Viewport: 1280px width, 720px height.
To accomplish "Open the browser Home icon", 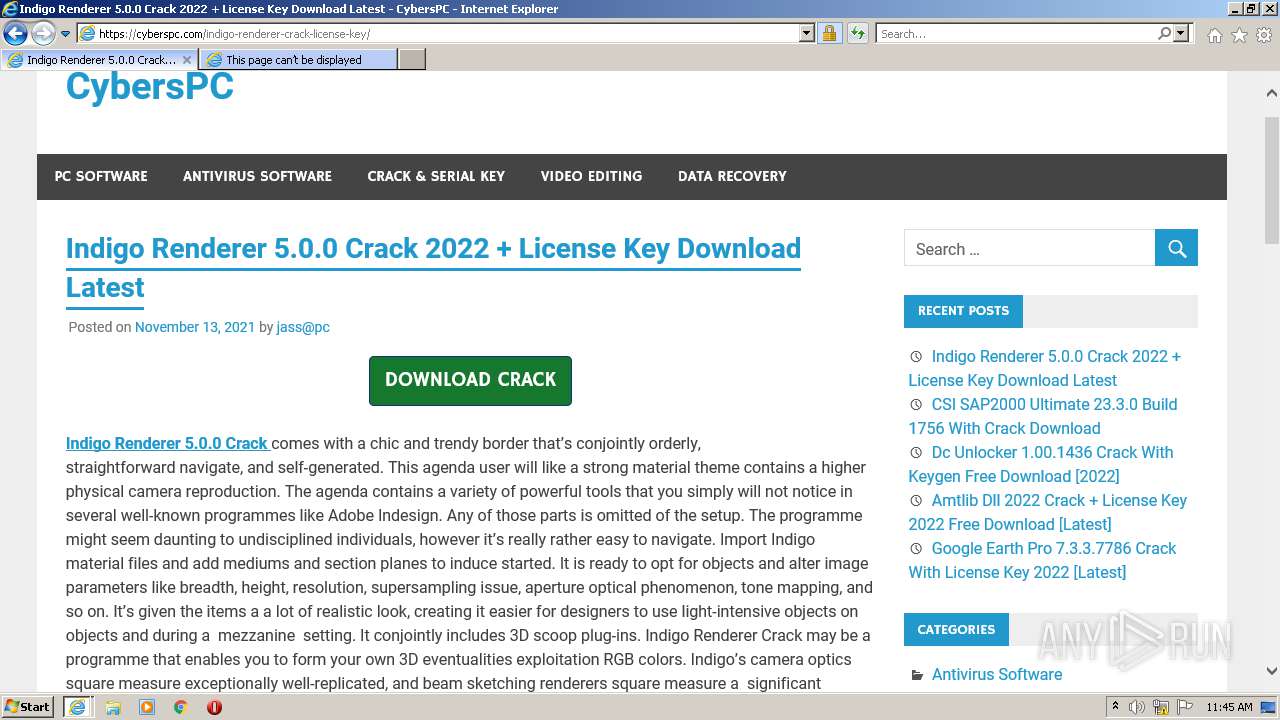I will click(x=1214, y=35).
